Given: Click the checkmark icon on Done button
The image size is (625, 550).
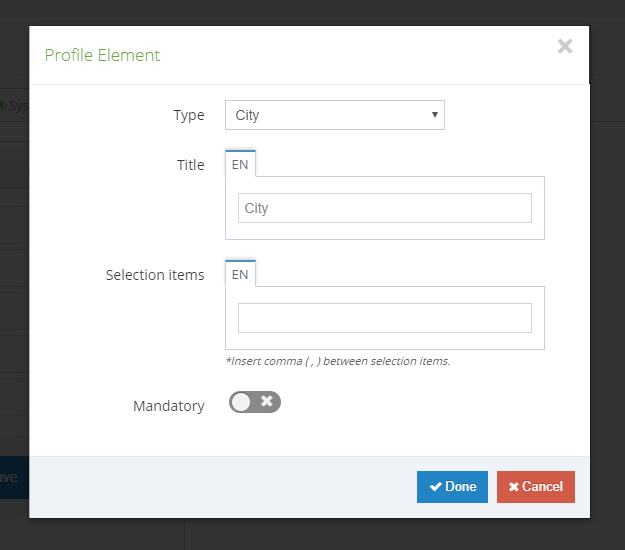Looking at the screenshot, I should (x=436, y=487).
